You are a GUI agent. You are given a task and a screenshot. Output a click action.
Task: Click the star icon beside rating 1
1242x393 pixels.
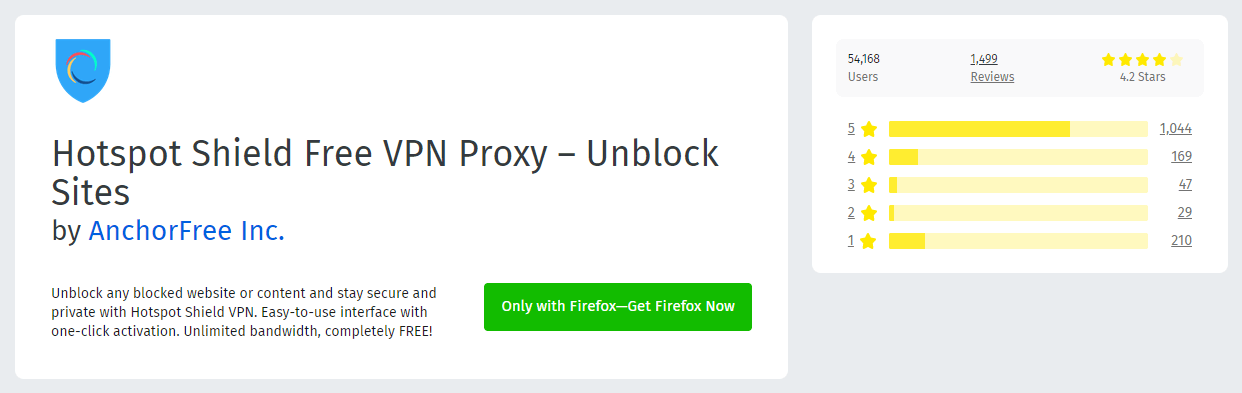(x=869, y=241)
